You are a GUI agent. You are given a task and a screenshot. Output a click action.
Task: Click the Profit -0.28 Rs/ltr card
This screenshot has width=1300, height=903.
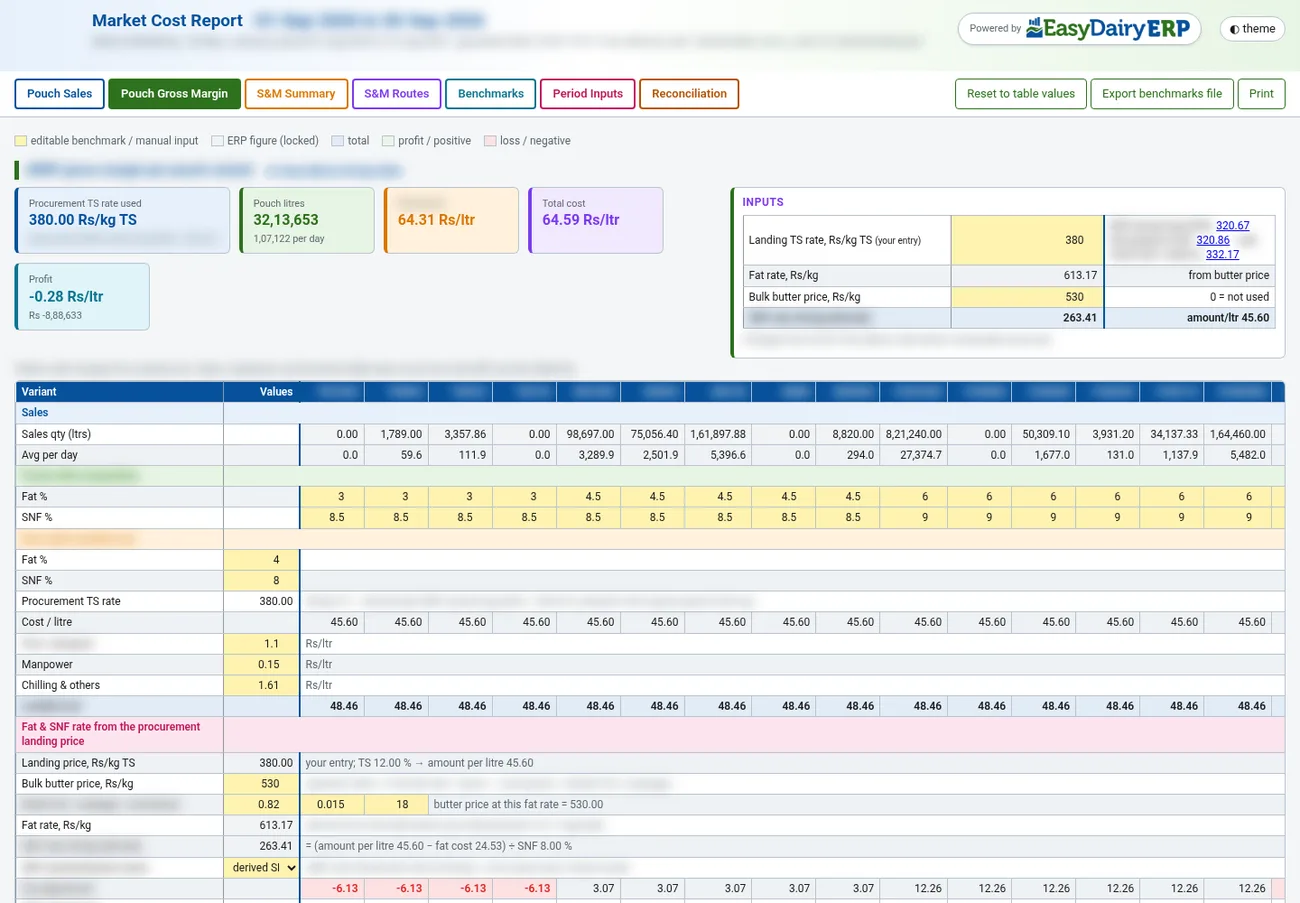82,296
